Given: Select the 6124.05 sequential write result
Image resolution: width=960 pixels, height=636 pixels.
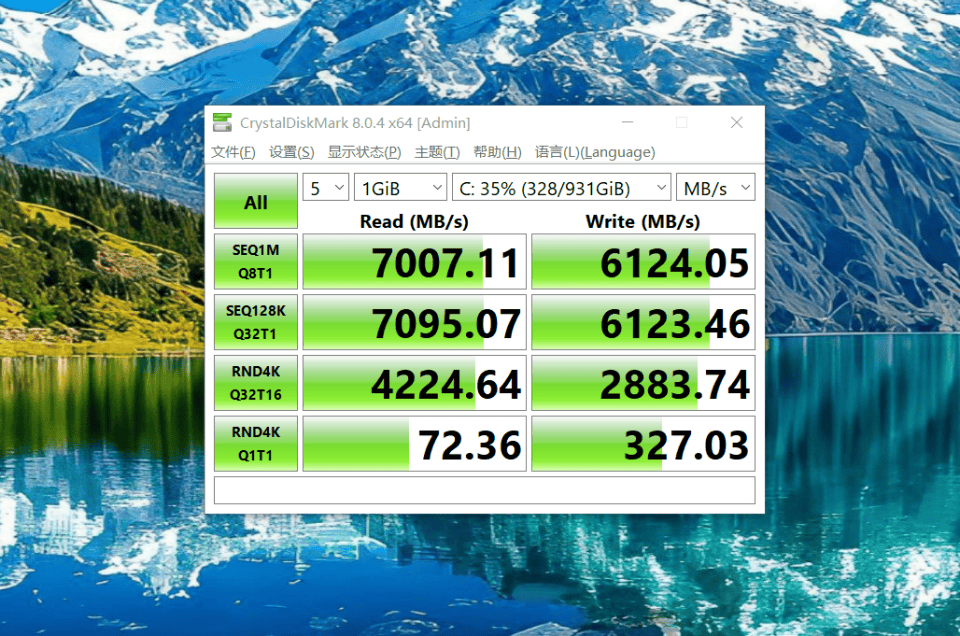Looking at the screenshot, I should coord(643,261).
